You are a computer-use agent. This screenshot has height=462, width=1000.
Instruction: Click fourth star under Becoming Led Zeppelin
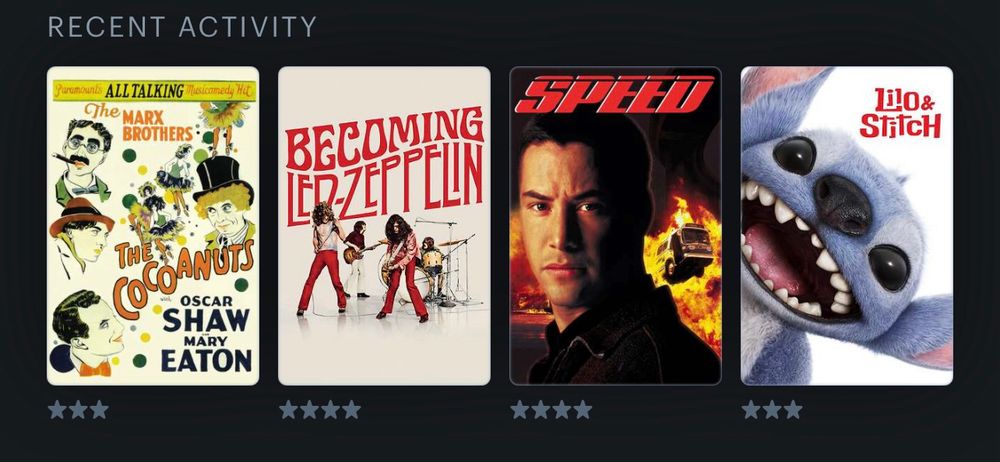351,410
